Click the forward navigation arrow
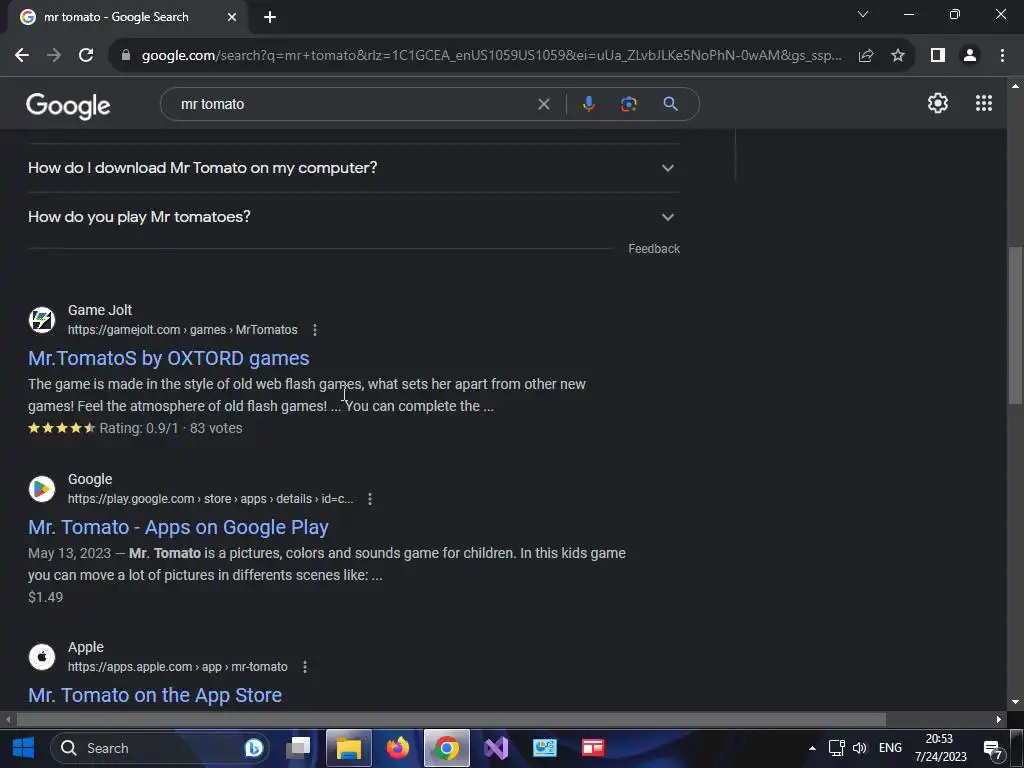Screen dimensions: 1024x768 click(54, 56)
